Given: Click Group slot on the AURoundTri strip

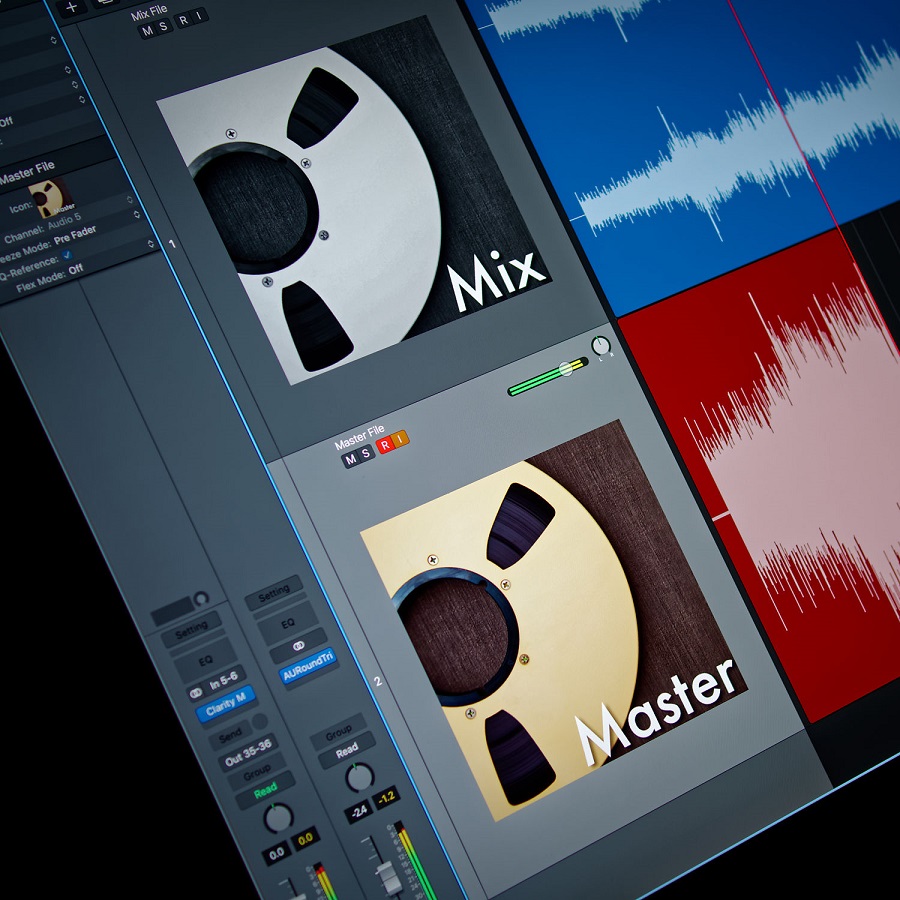Looking at the screenshot, I should (x=339, y=732).
